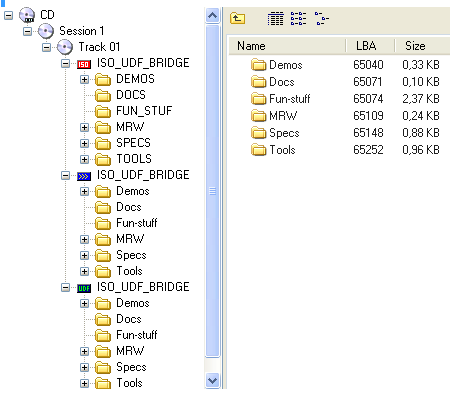Viewport: 452px width, 396px height.
Task: Click the Specs folder icon in file list
Action: (x=258, y=133)
